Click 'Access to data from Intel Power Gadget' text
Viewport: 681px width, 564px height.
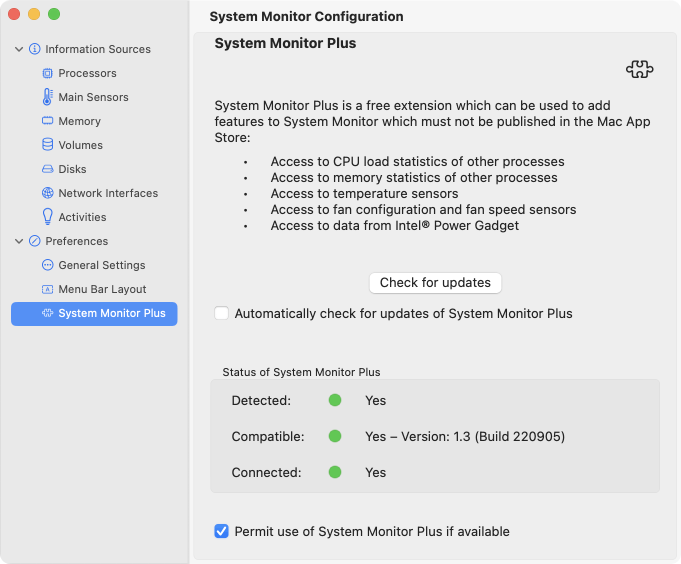(395, 225)
